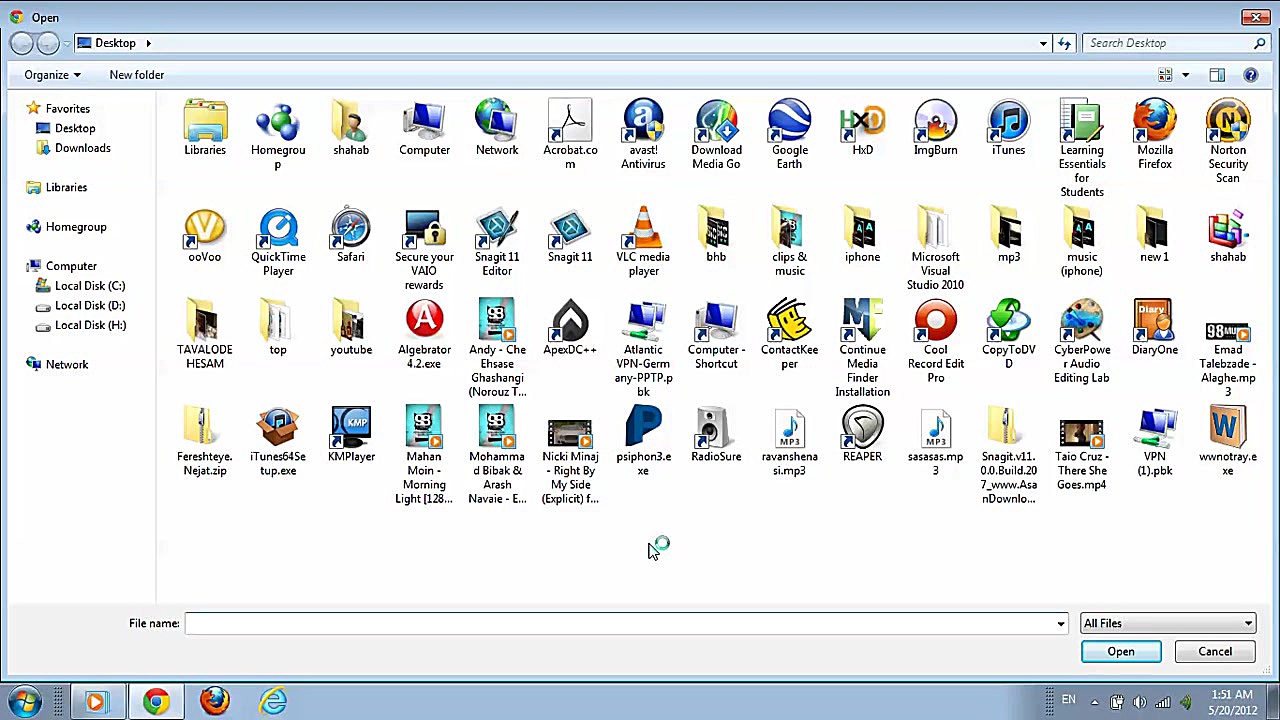The image size is (1280, 720).
Task: Create a New folder
Action: (x=137, y=75)
